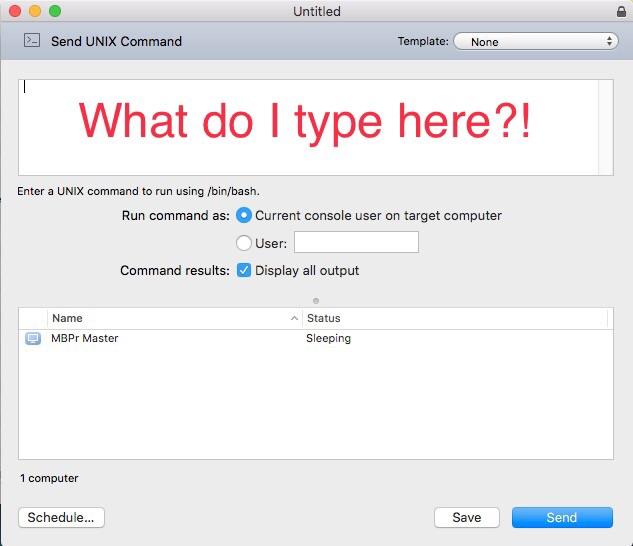Screen dimensions: 633x546
Task: Select the User radio button
Action: point(244,243)
